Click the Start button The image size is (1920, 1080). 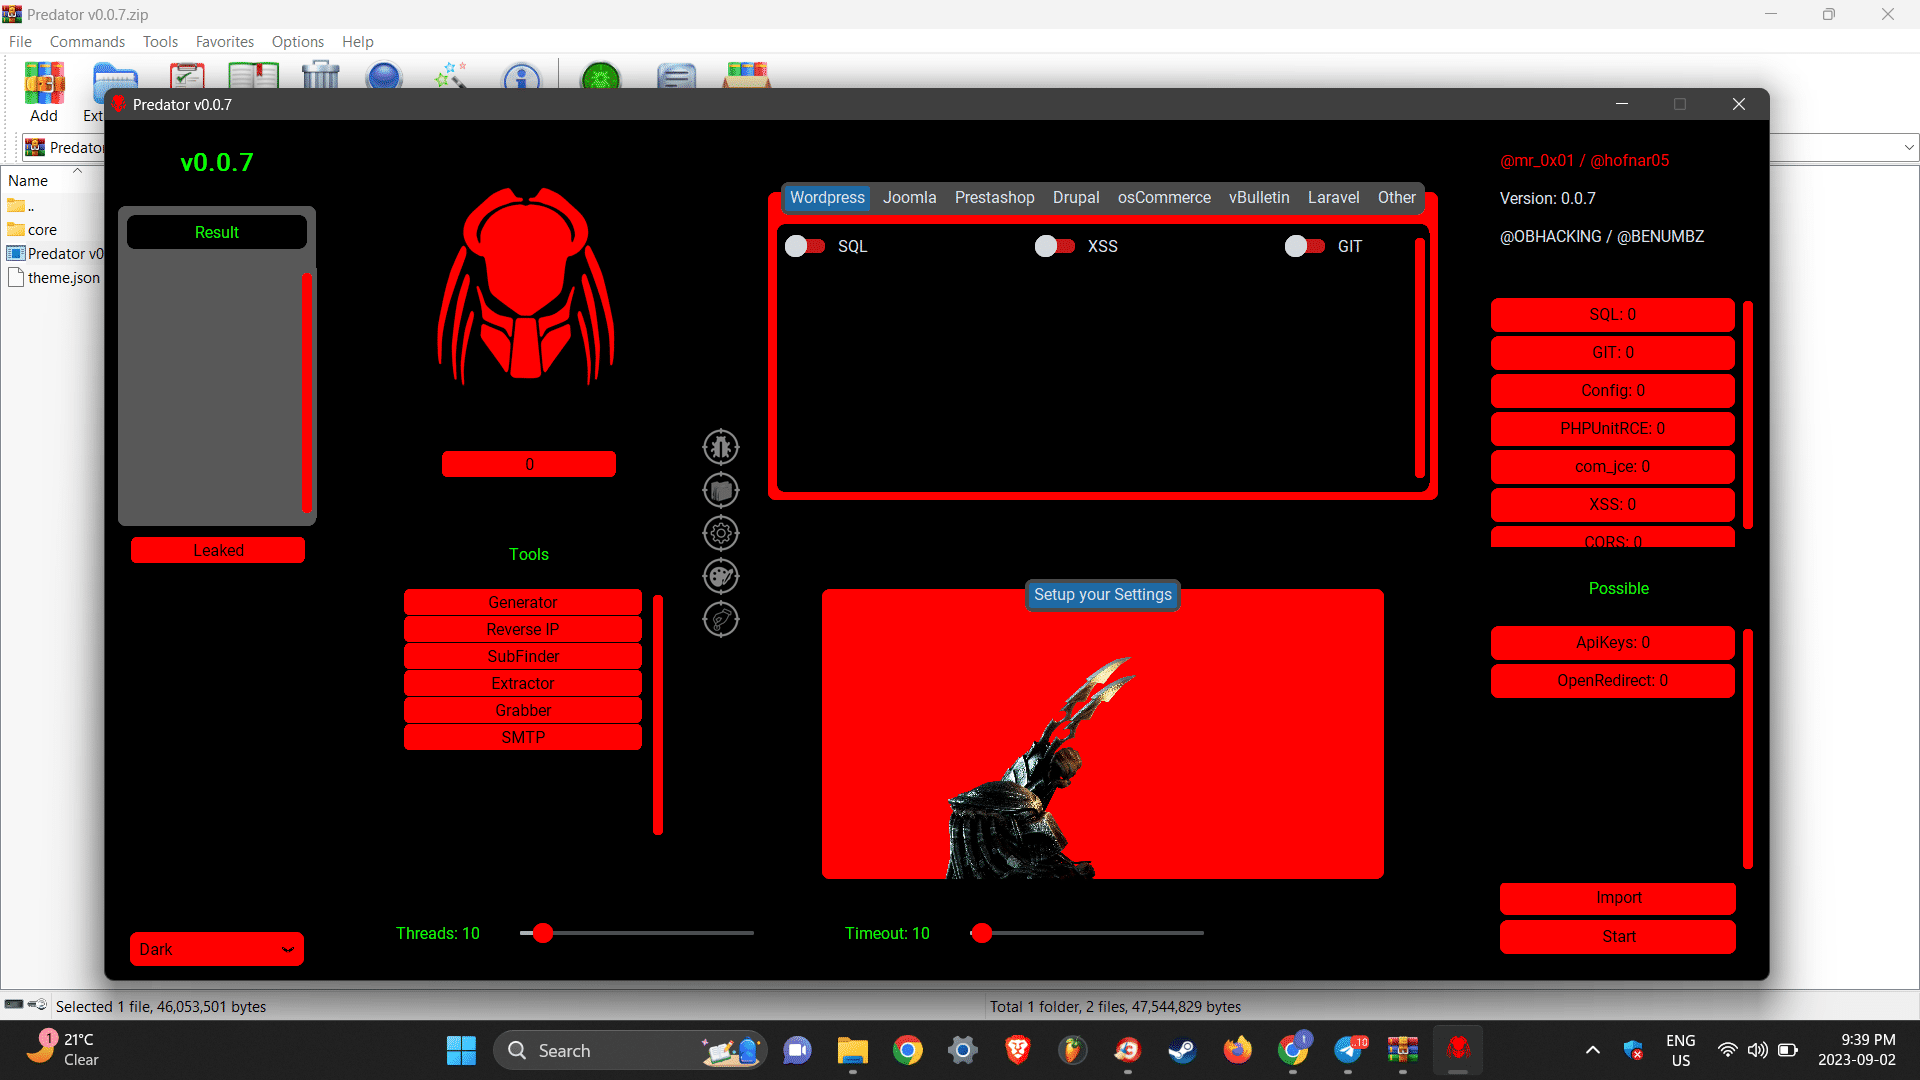(1617, 936)
